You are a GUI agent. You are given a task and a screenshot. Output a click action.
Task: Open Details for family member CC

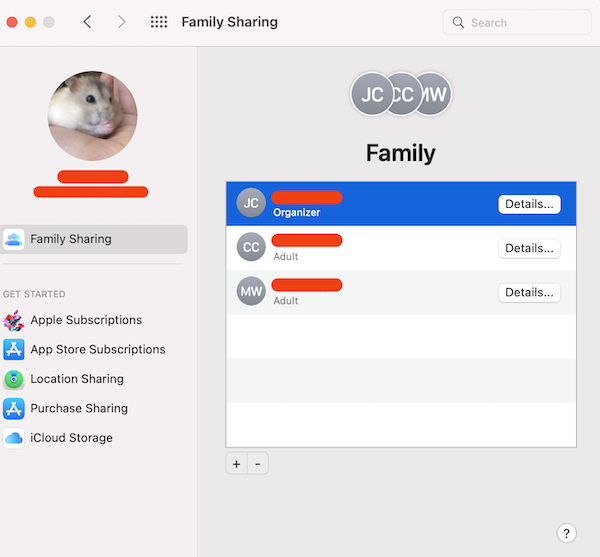click(x=529, y=248)
